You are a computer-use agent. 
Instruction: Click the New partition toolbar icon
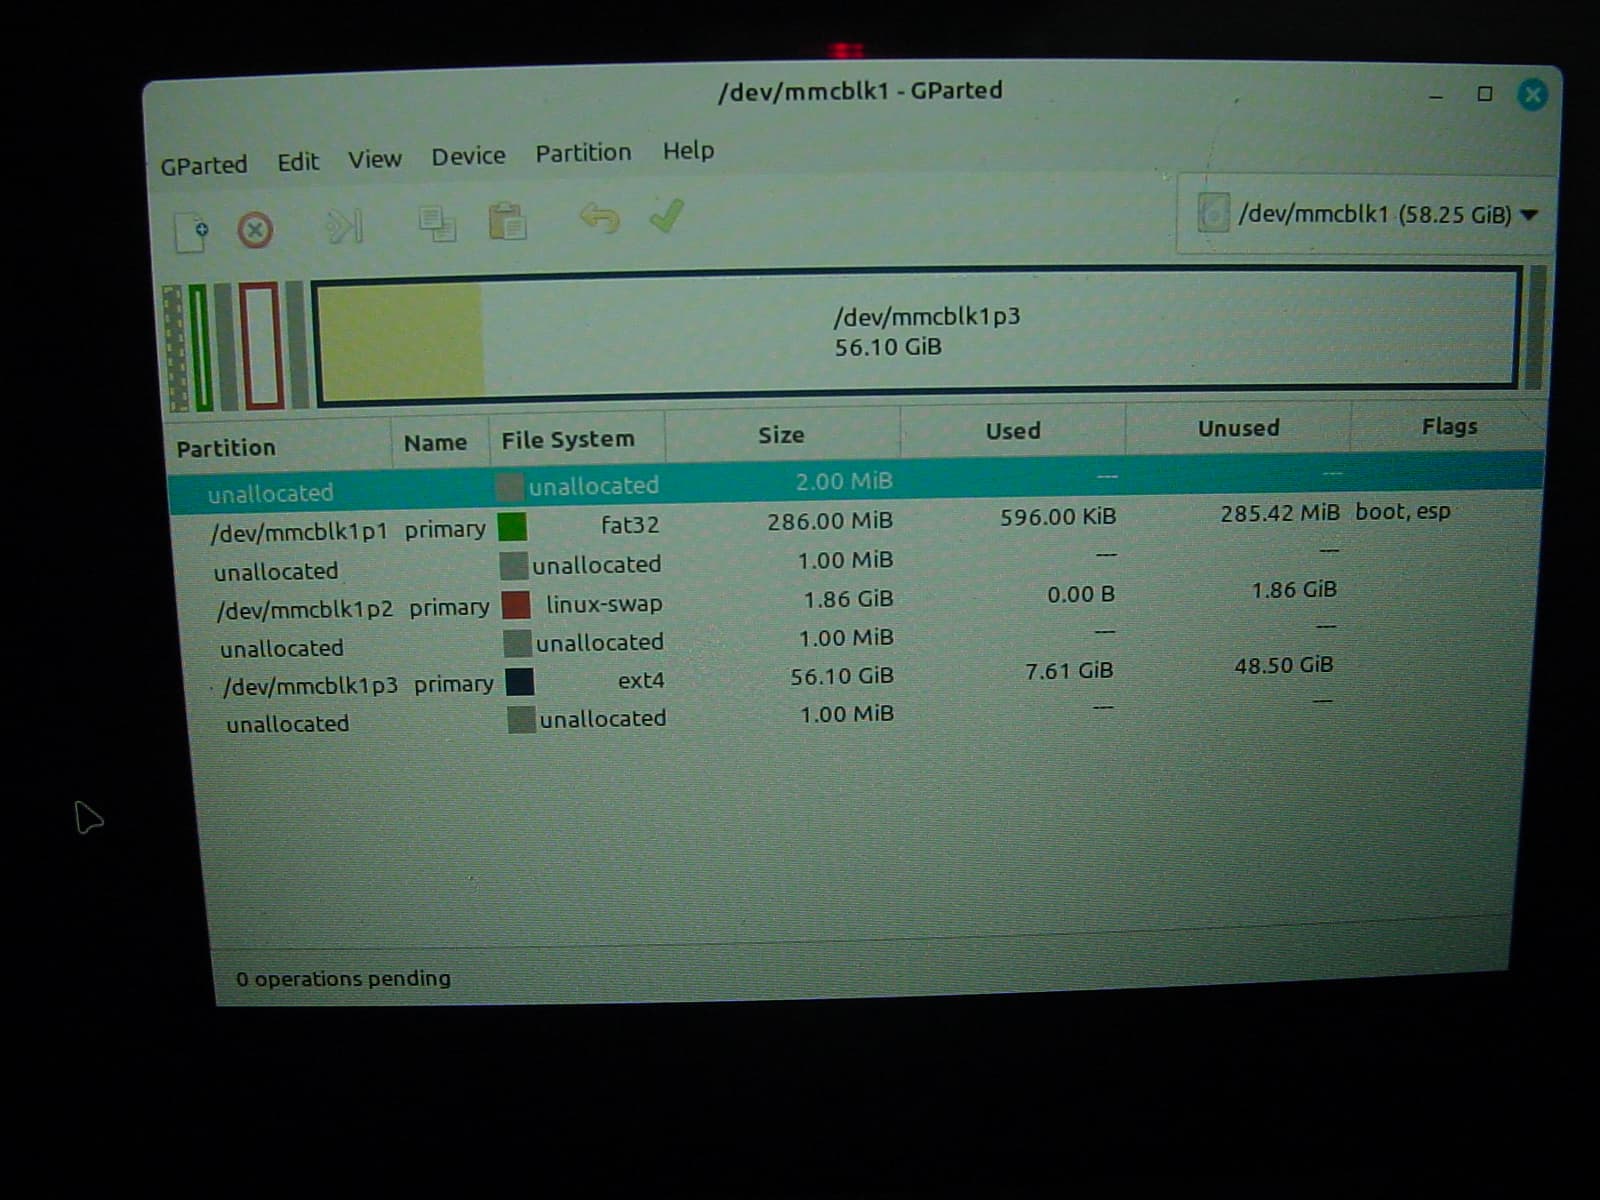191,232
